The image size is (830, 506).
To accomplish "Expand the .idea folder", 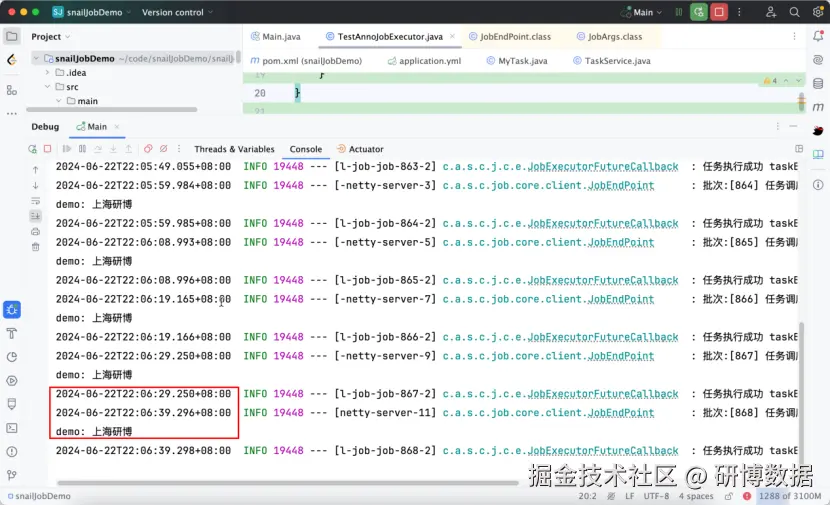I will (x=47, y=73).
